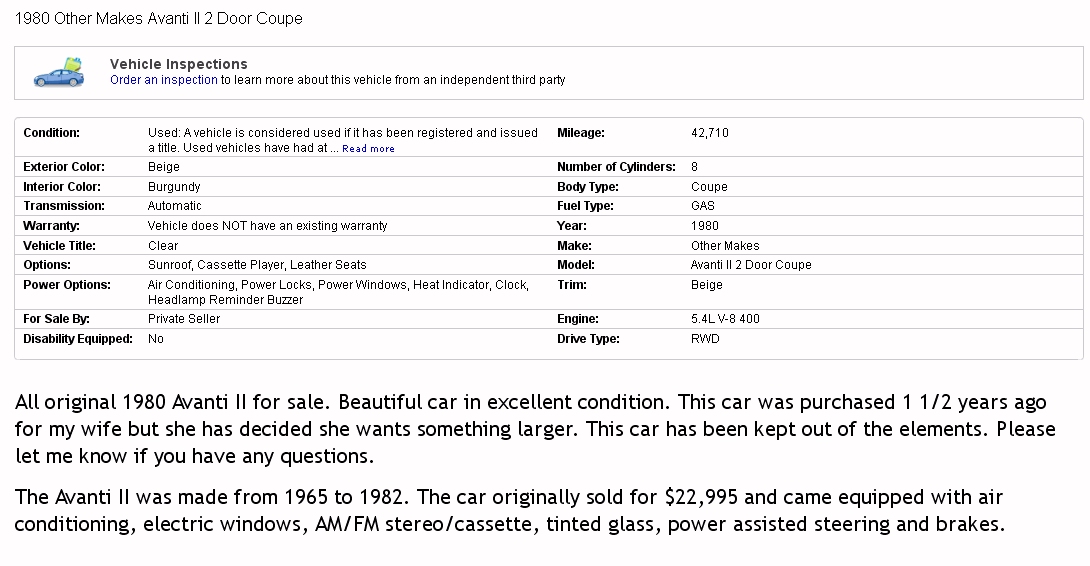The width and height of the screenshot is (1090, 566).
Task: Click the vehicle inspection car icon
Action: [58, 73]
